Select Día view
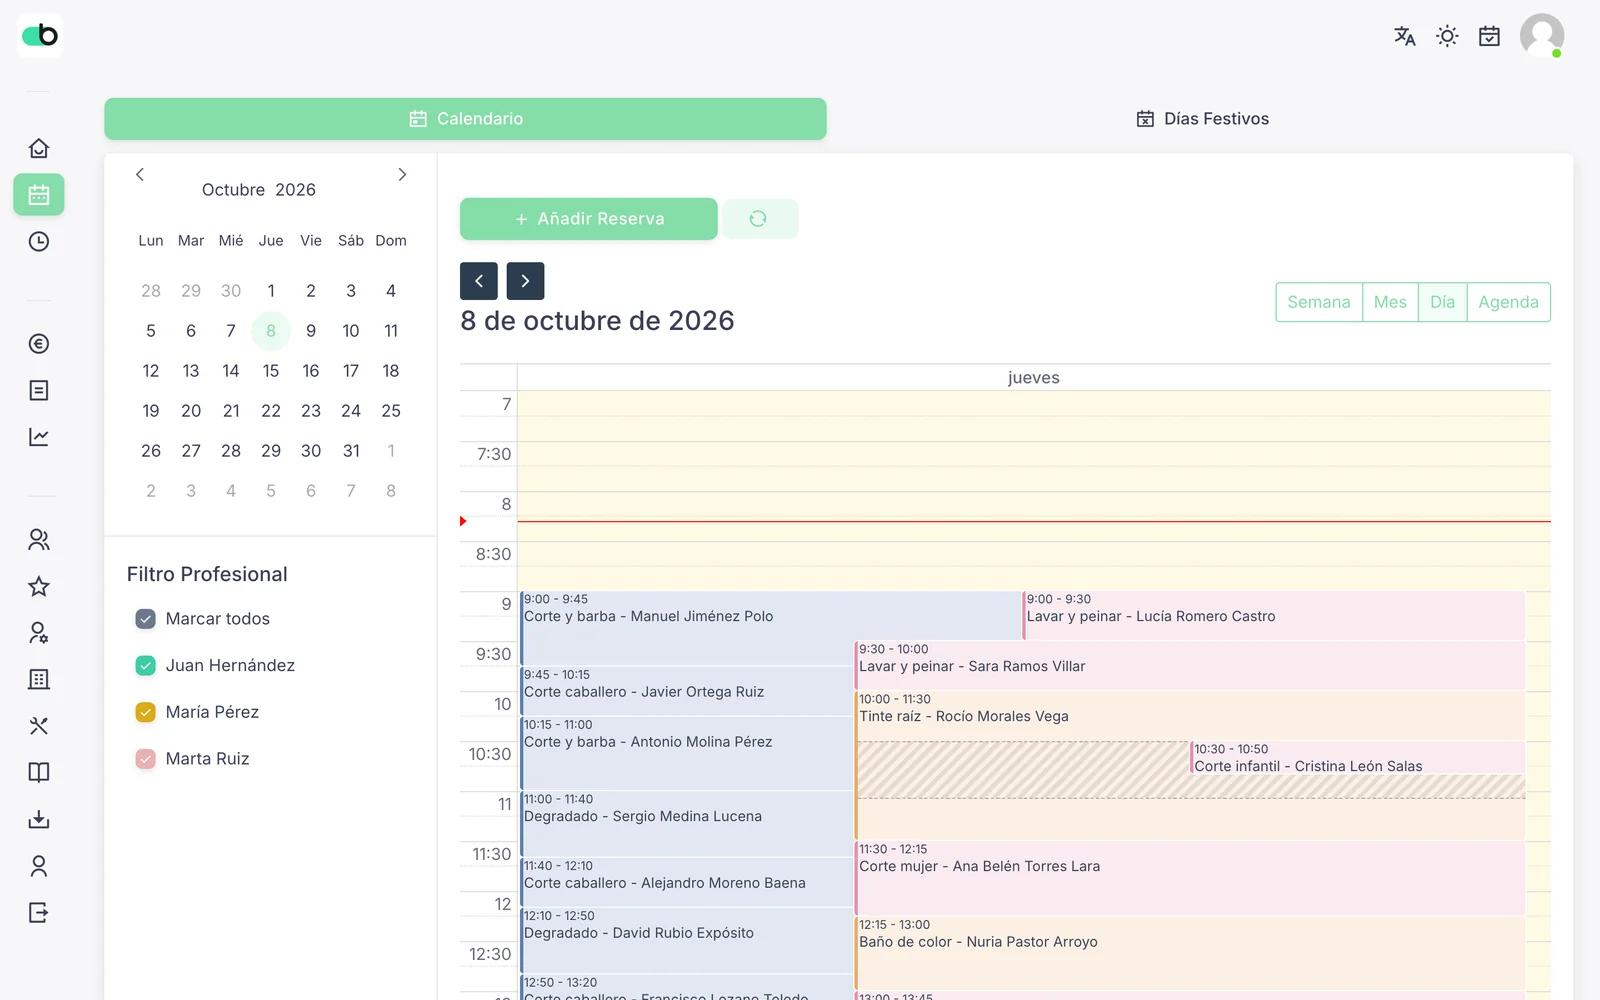1600x1000 pixels. (1442, 302)
